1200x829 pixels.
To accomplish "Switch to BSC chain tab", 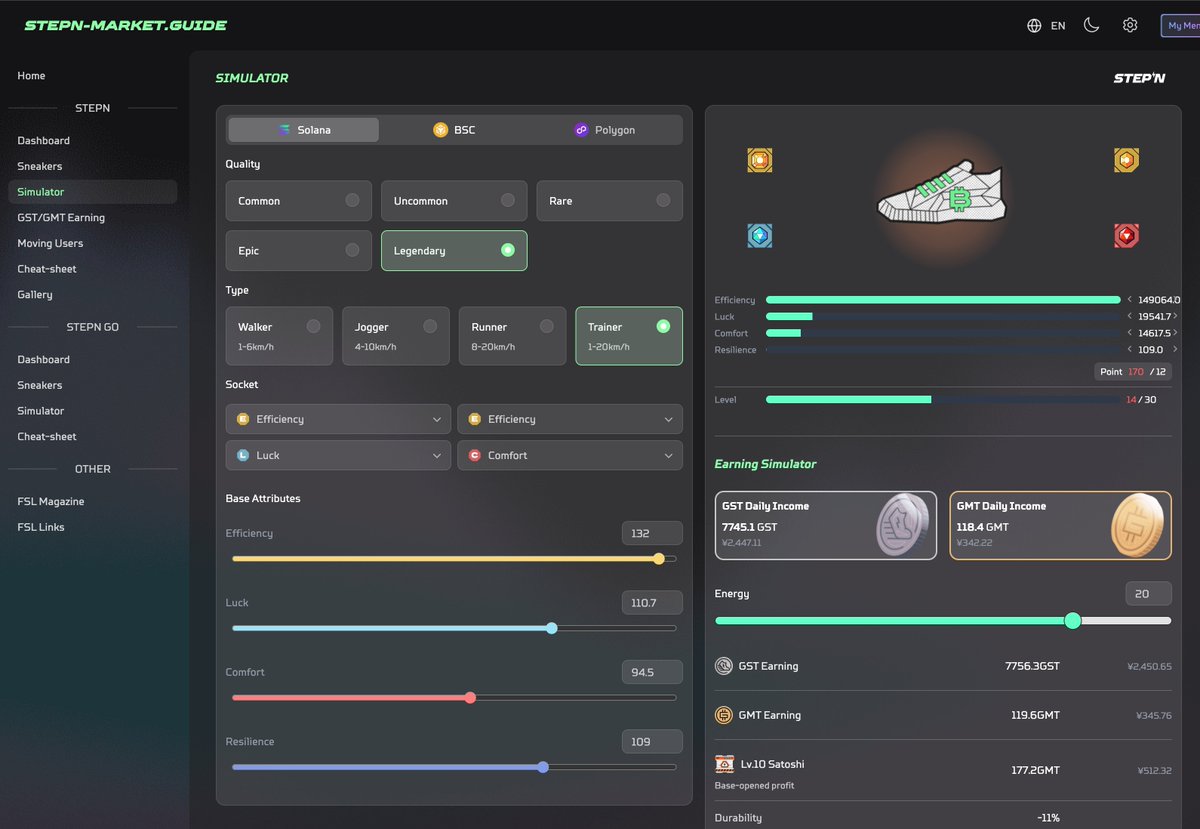I will (454, 130).
